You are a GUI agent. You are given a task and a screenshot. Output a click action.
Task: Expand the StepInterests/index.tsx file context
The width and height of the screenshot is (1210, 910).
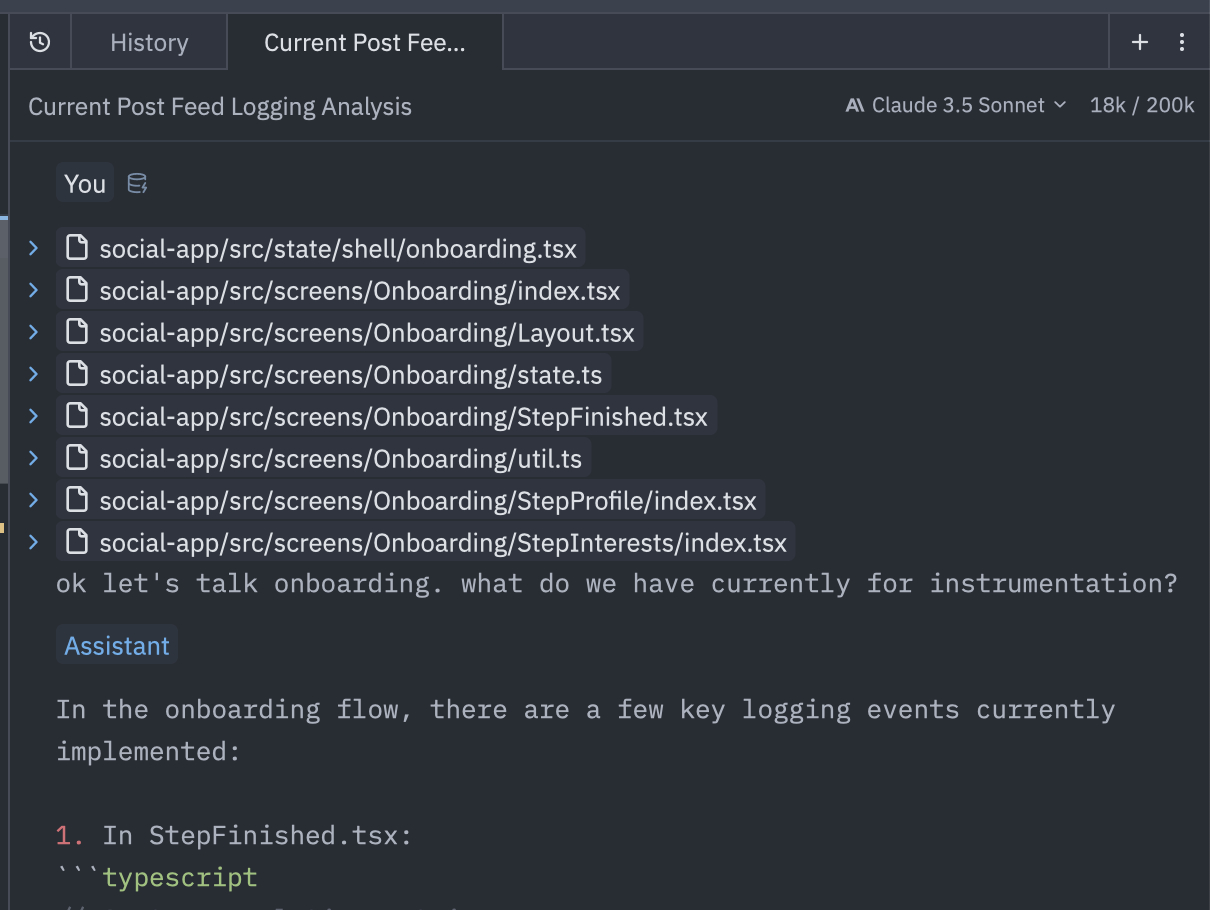click(33, 542)
